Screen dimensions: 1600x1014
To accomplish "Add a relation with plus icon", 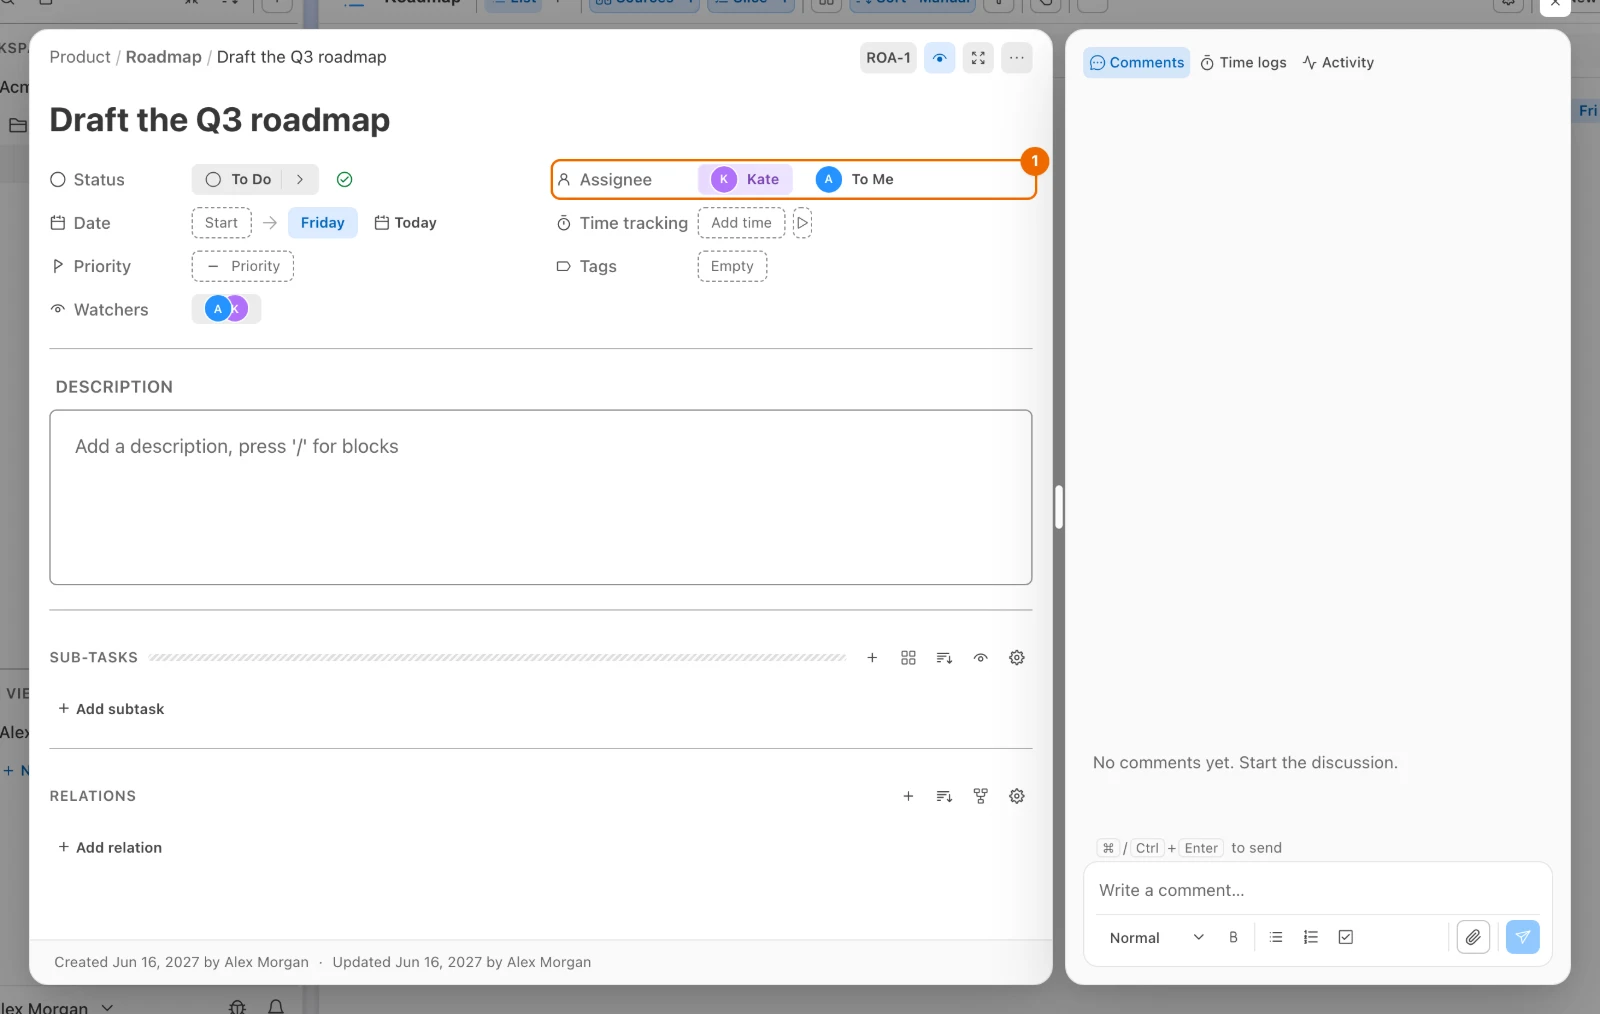I will point(908,796).
